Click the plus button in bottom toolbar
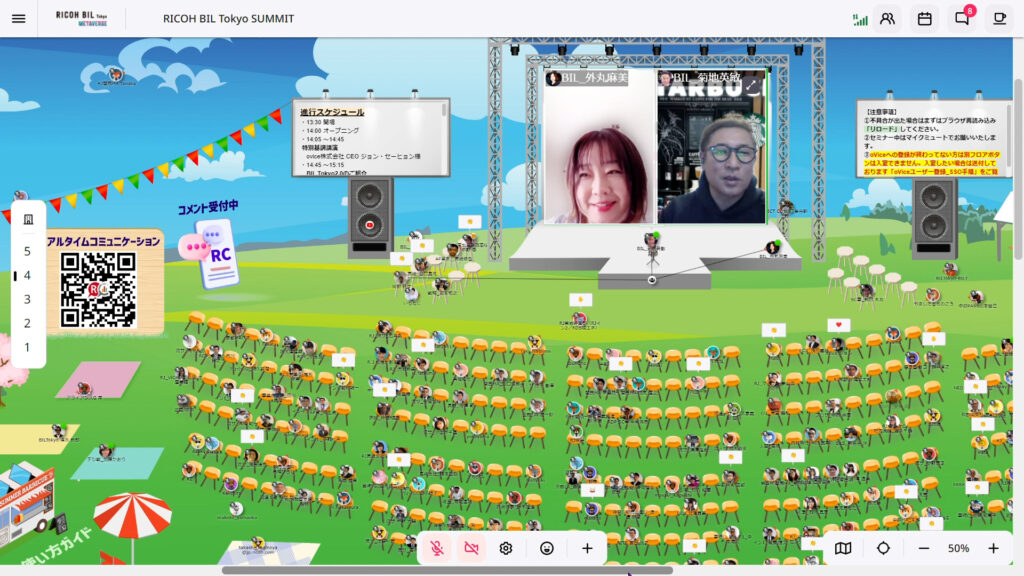Viewport: 1024px width, 576px height. click(587, 549)
